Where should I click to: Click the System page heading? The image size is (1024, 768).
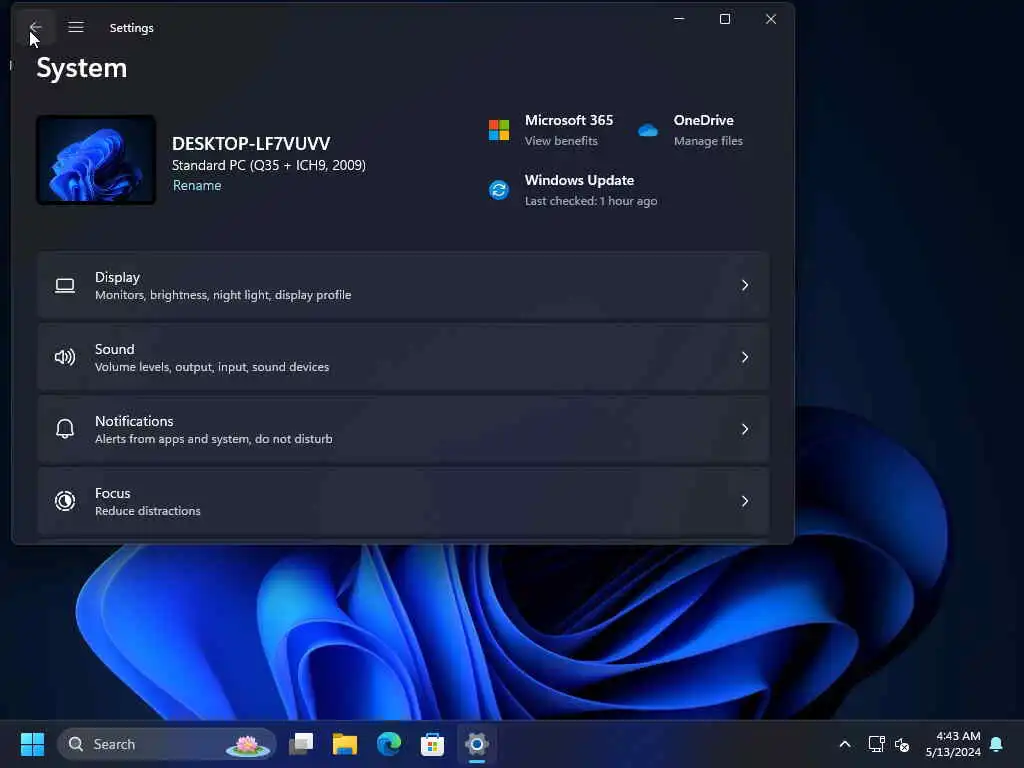pyautogui.click(x=82, y=68)
